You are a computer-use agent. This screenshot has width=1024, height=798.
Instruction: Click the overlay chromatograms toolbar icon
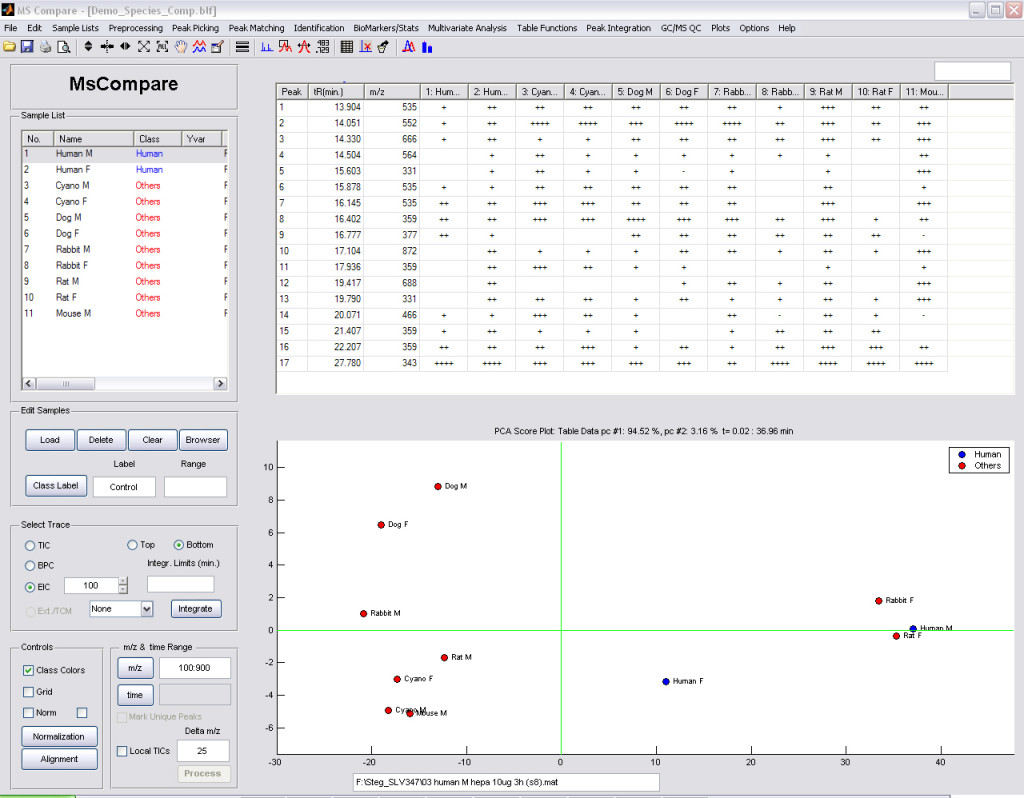point(199,47)
